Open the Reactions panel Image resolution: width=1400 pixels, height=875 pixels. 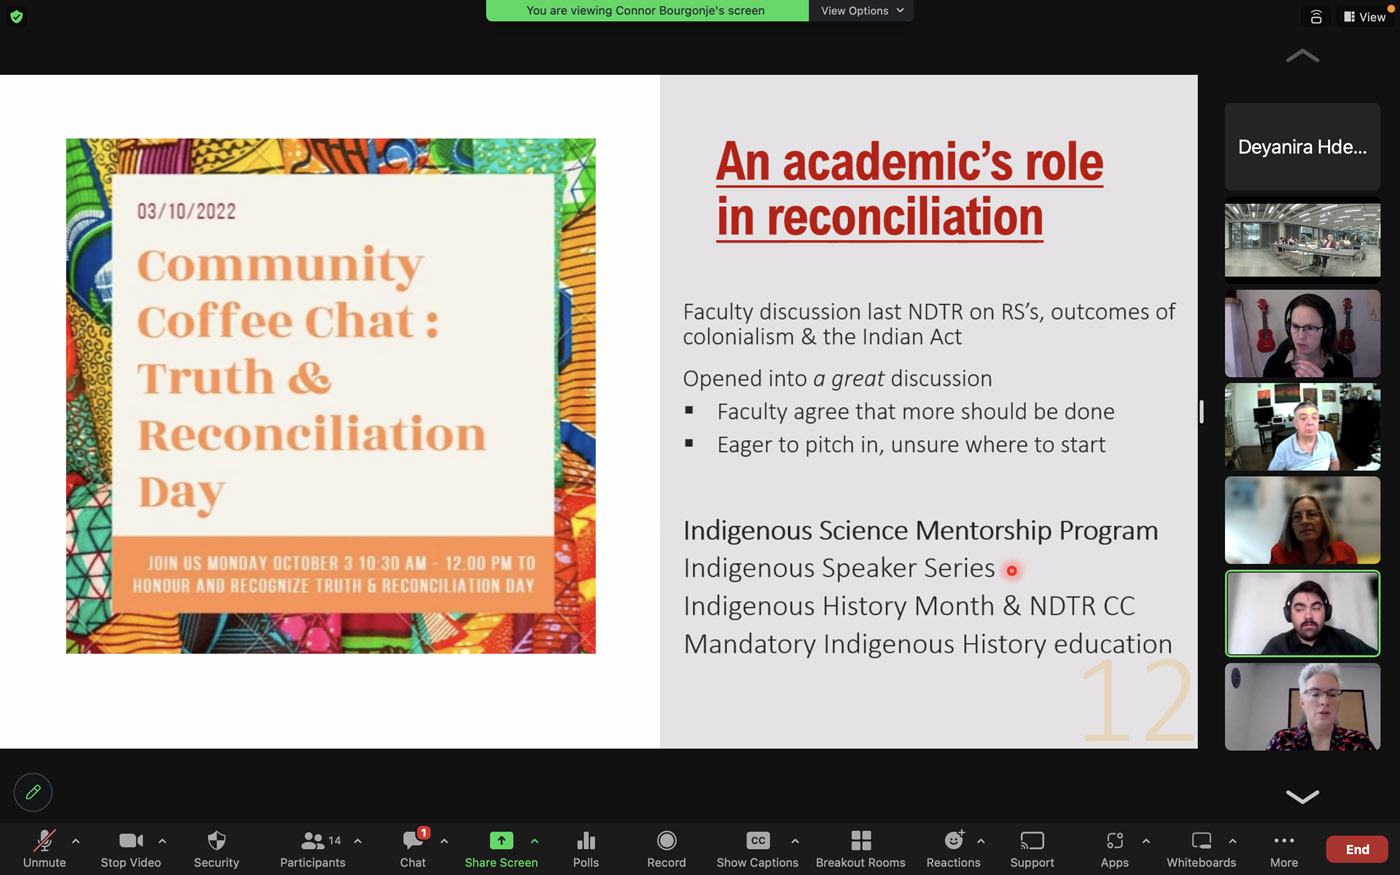pyautogui.click(x=953, y=848)
